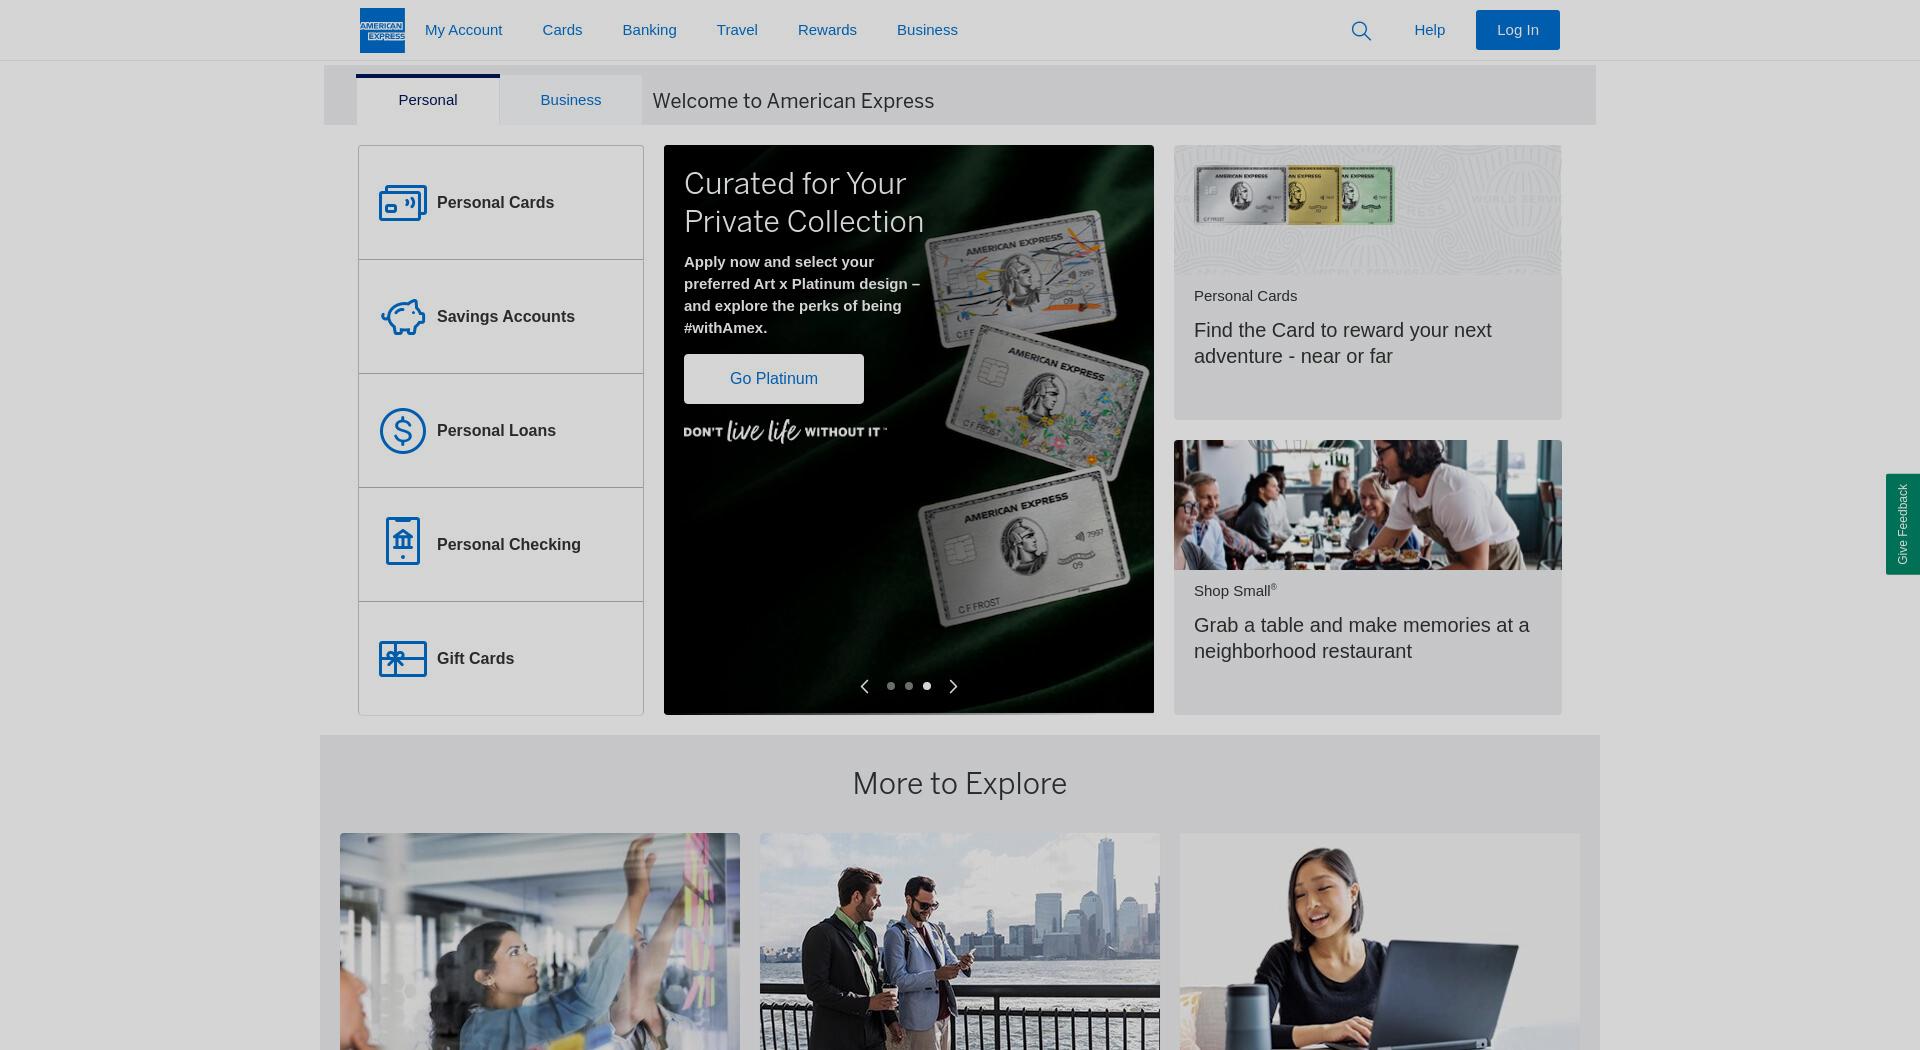Click the Personal Loans dollar sign icon

(x=403, y=431)
